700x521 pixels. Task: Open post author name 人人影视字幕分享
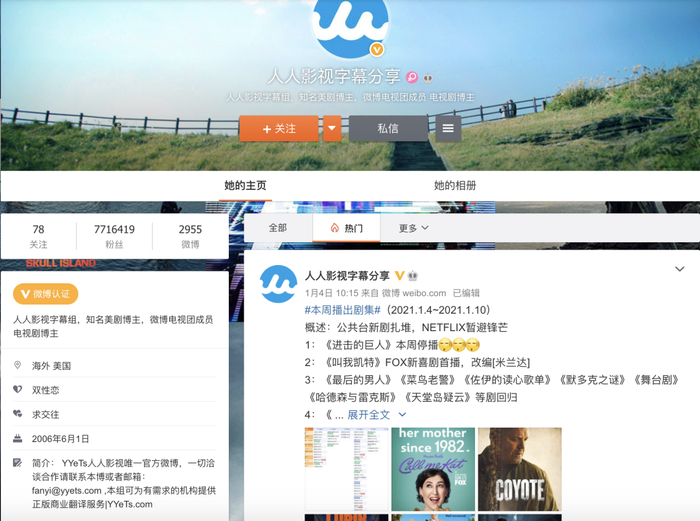coord(347,276)
